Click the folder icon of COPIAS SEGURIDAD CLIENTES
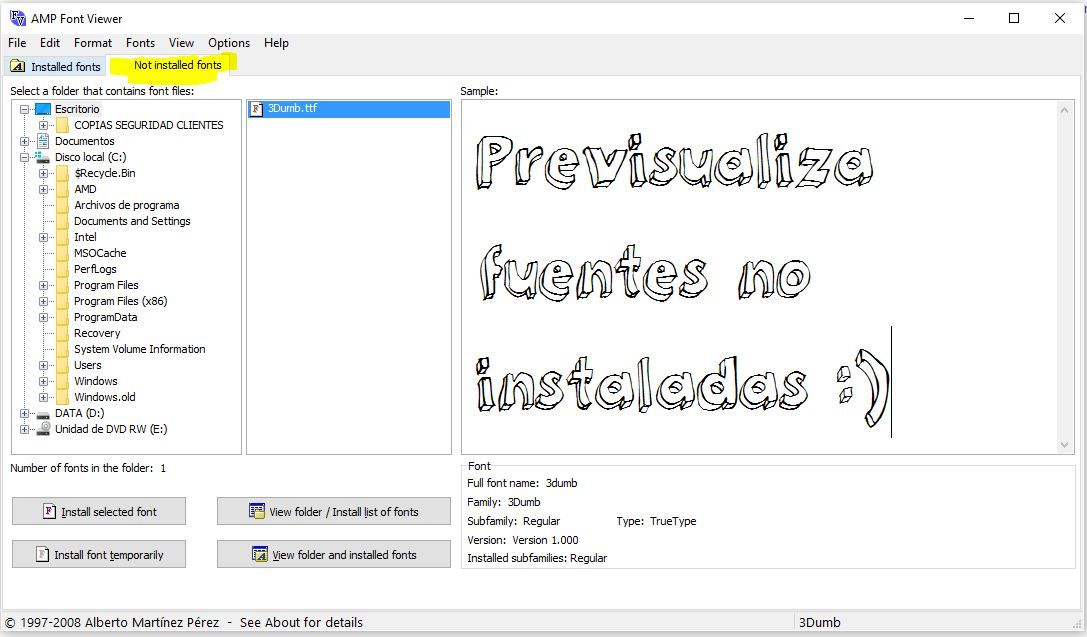Viewport: 1087px width, 637px height. pyautogui.click(x=62, y=125)
